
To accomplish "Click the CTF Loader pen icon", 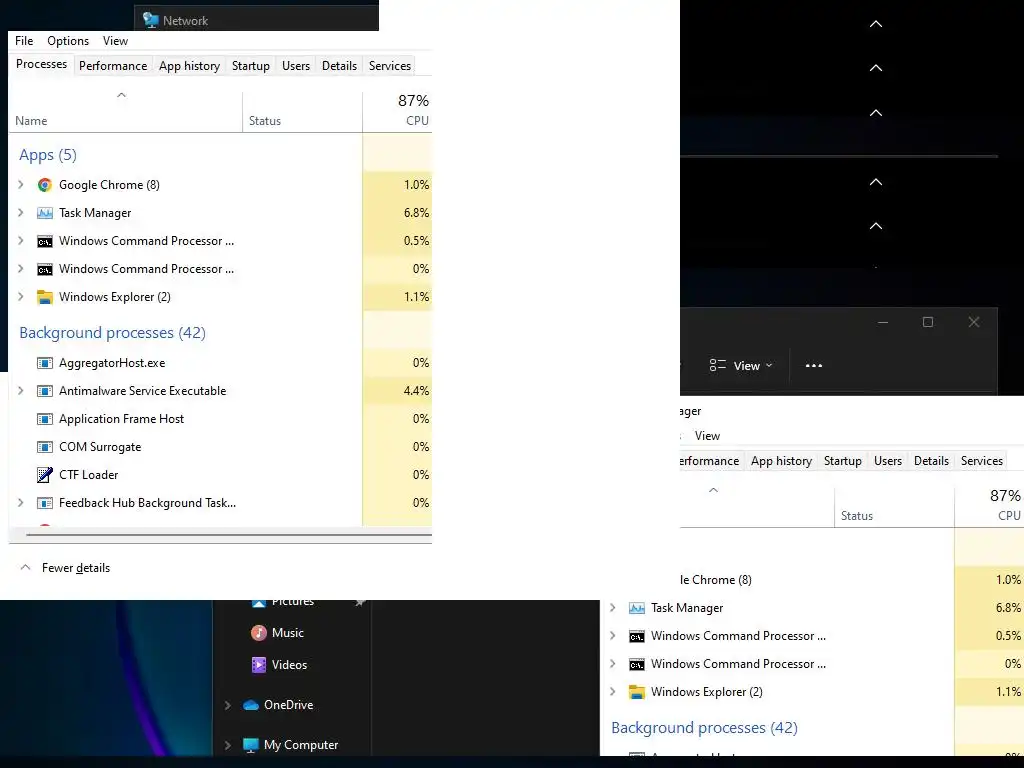I will point(44,475).
